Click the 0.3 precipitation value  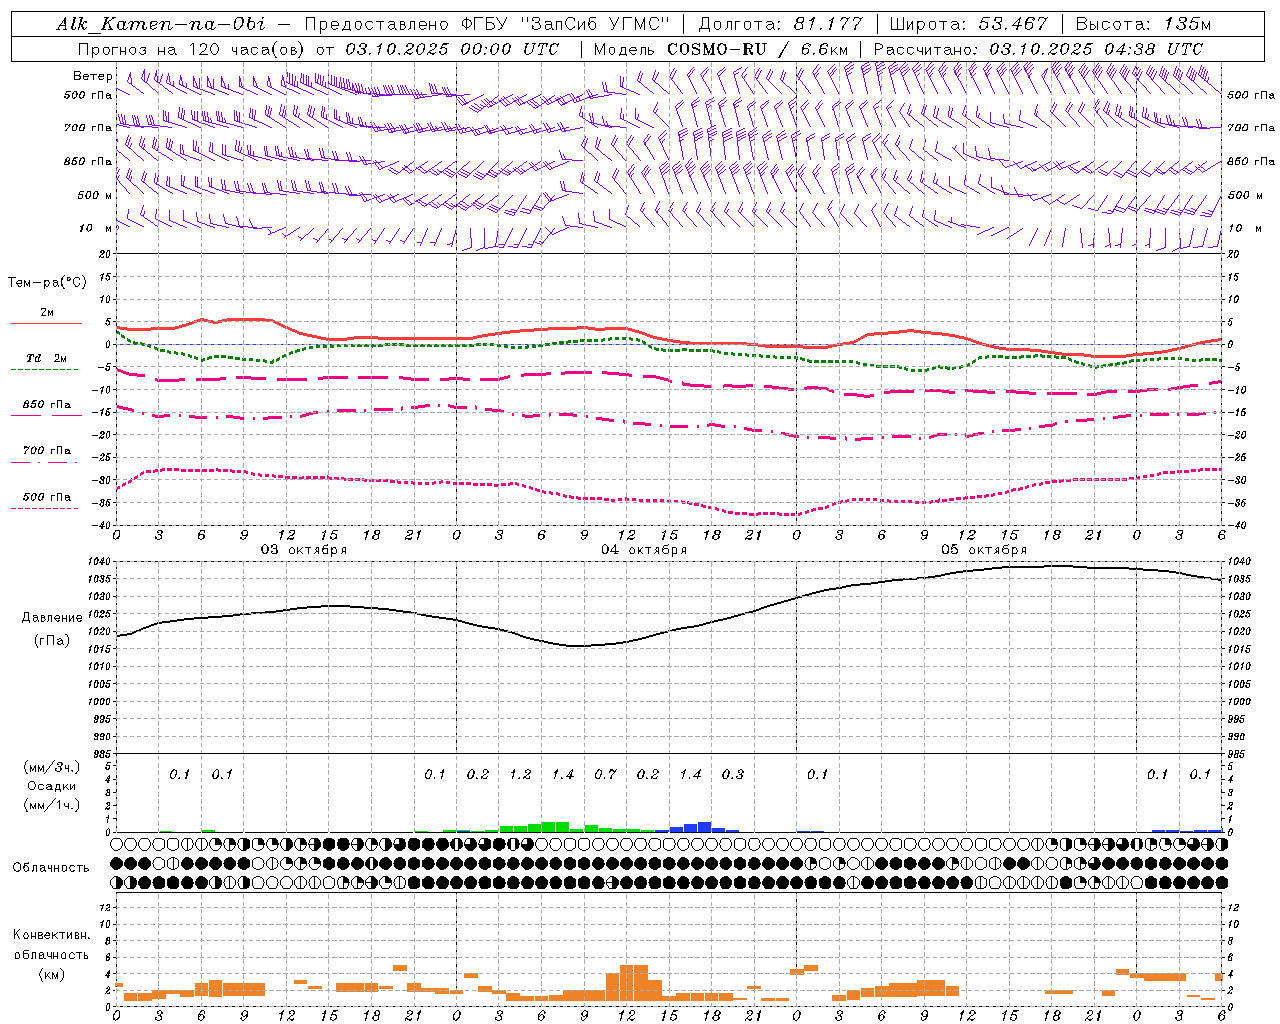[x=733, y=774]
